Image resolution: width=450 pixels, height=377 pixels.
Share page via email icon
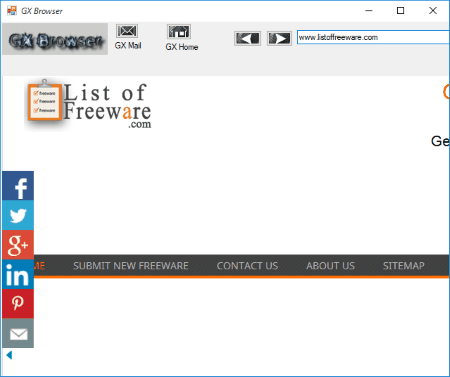(18, 333)
